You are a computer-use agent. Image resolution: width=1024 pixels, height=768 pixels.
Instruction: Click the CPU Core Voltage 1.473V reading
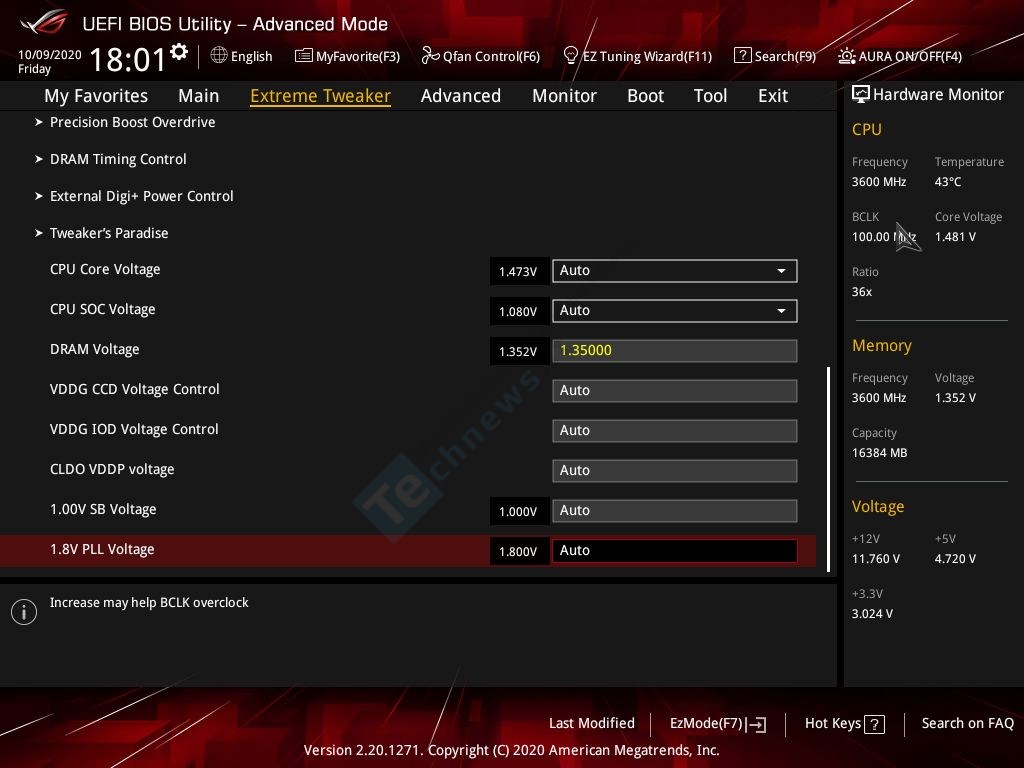(x=518, y=272)
